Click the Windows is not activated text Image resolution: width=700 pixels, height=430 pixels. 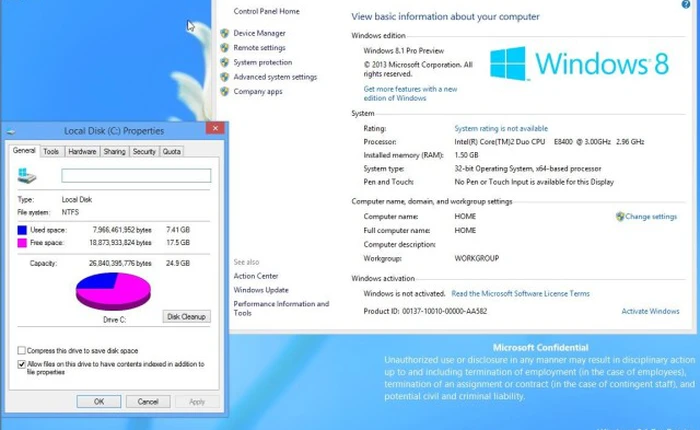coord(404,293)
